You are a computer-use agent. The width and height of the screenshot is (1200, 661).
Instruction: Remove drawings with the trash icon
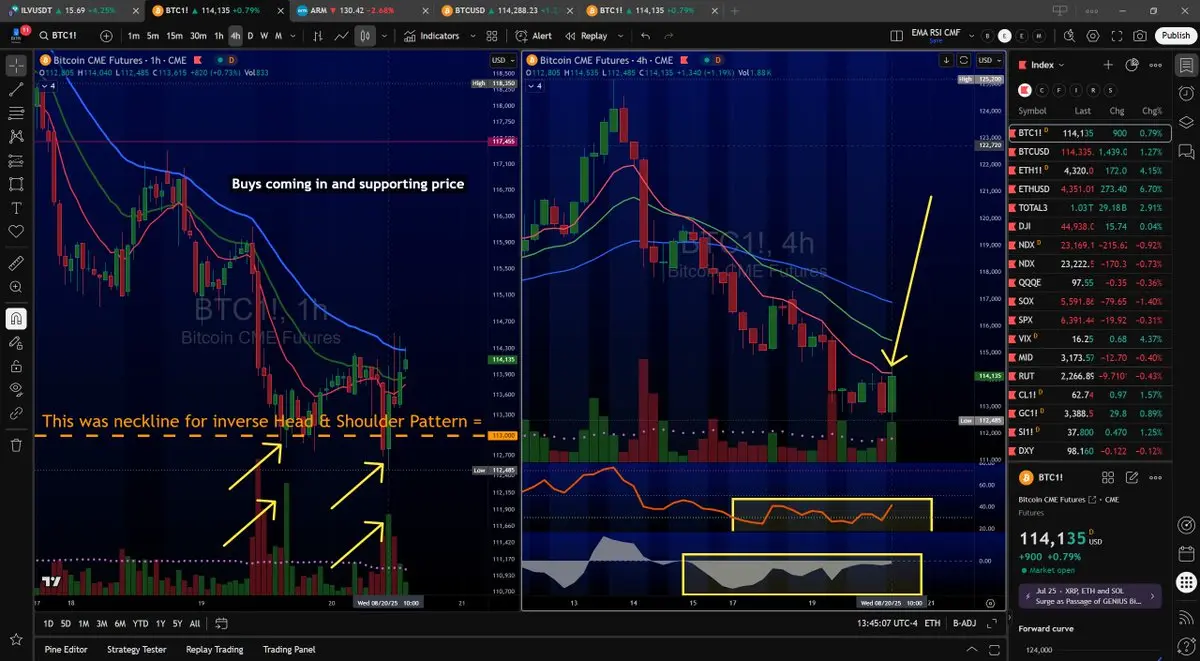[x=16, y=445]
